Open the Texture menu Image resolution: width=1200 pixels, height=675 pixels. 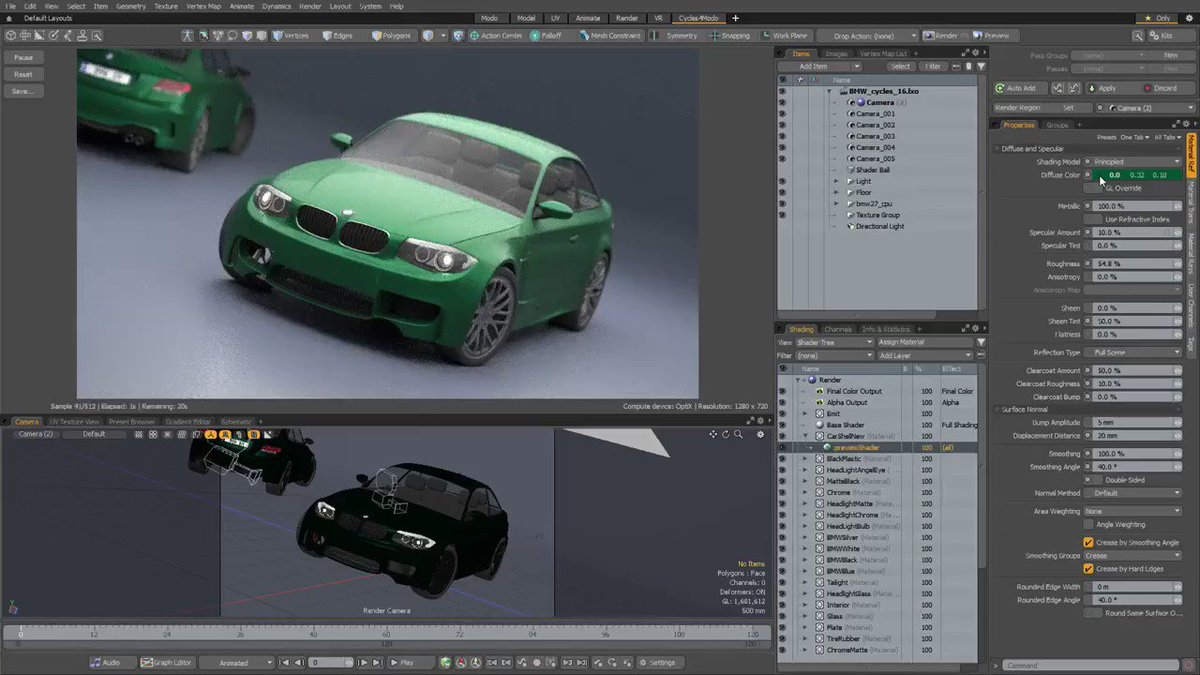[166, 5]
